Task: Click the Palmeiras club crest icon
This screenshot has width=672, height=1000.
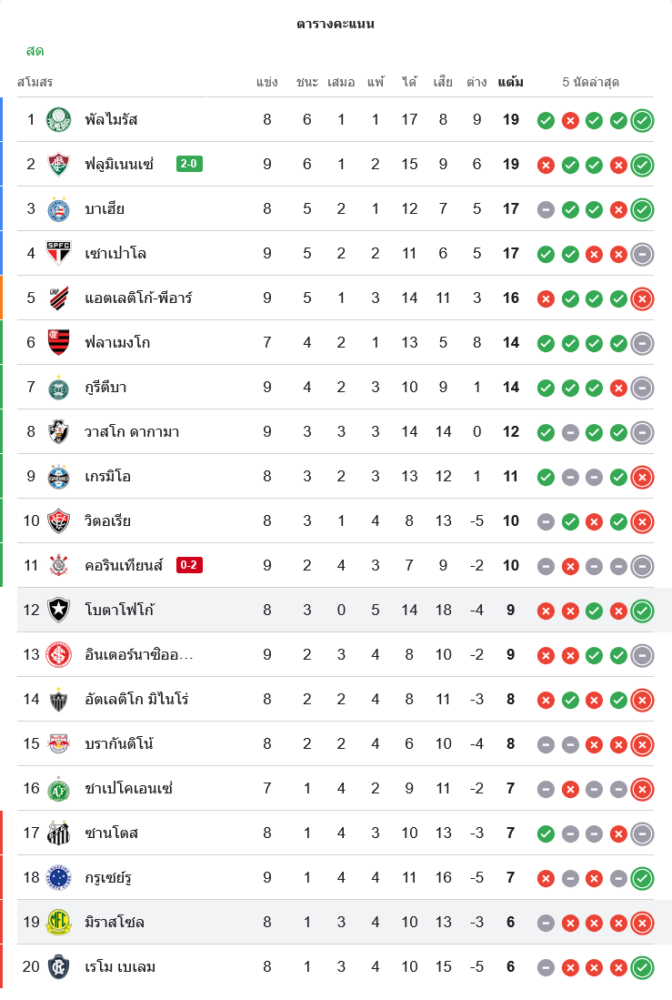Action: 59,120
